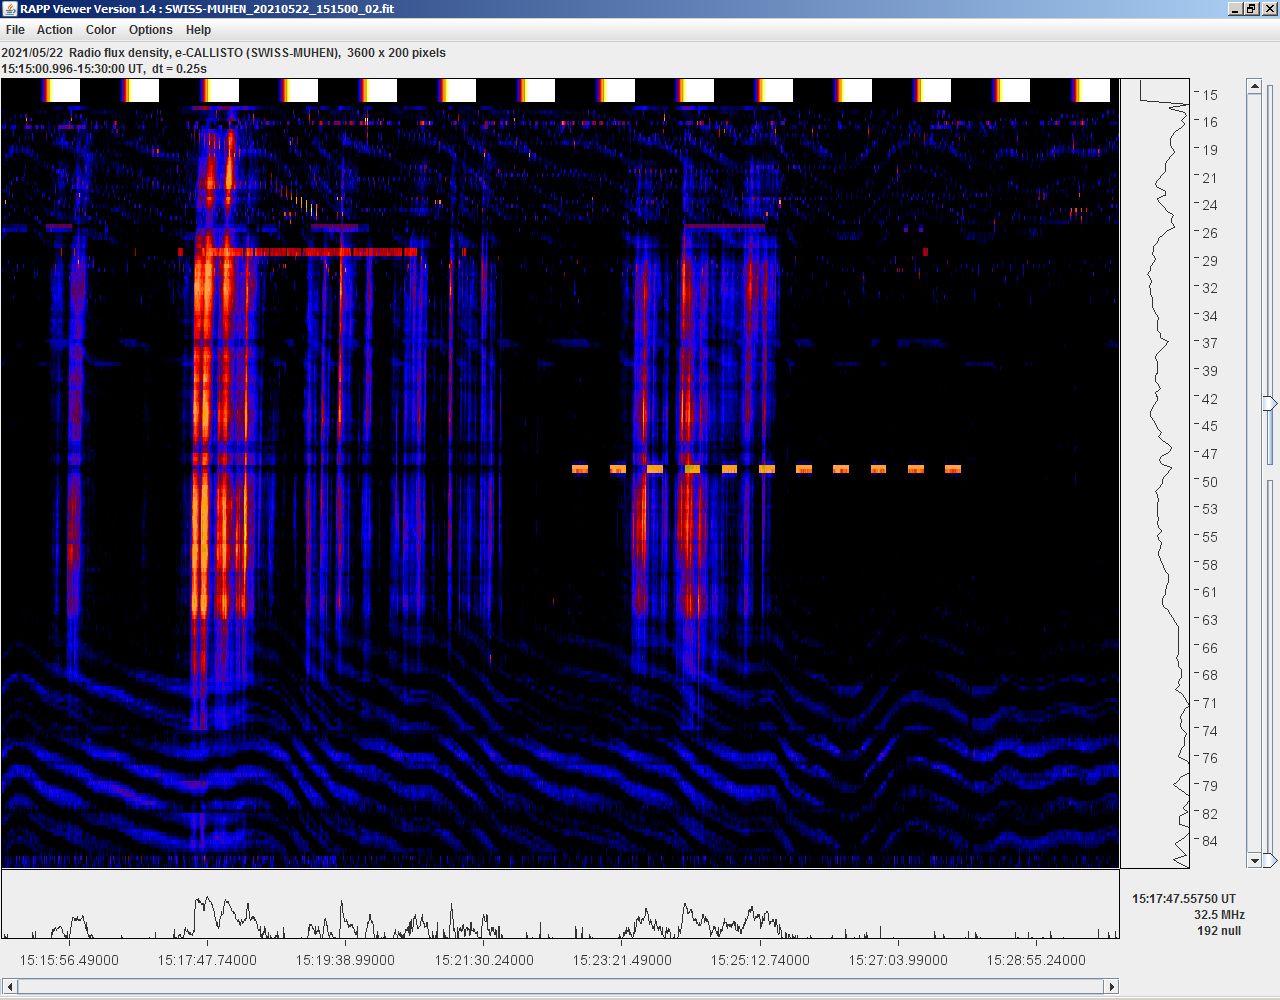Close the RAPP Viewer window

1269,9
